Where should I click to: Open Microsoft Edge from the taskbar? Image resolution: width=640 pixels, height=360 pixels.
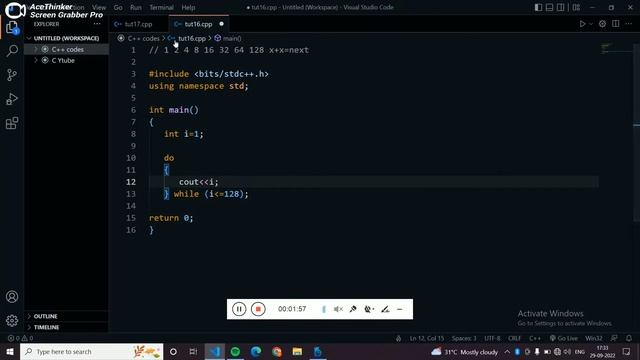(256, 351)
